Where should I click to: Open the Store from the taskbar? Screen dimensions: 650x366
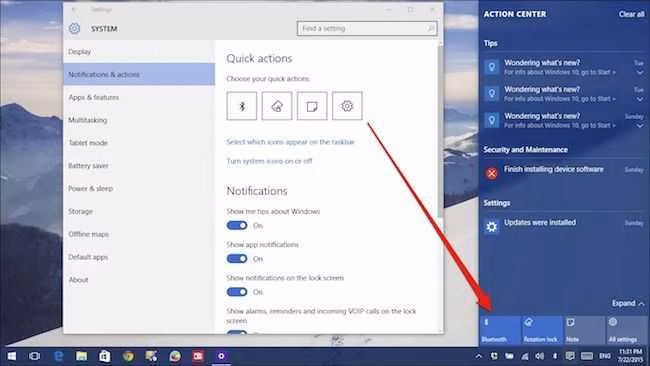[x=105, y=356]
